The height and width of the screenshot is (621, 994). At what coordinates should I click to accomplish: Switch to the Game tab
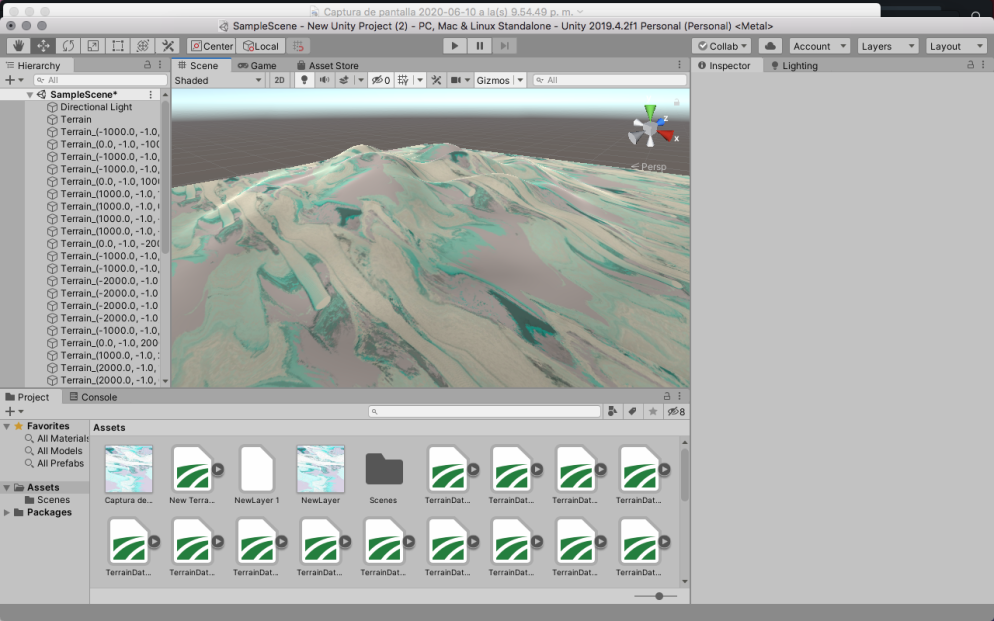[x=257, y=65]
